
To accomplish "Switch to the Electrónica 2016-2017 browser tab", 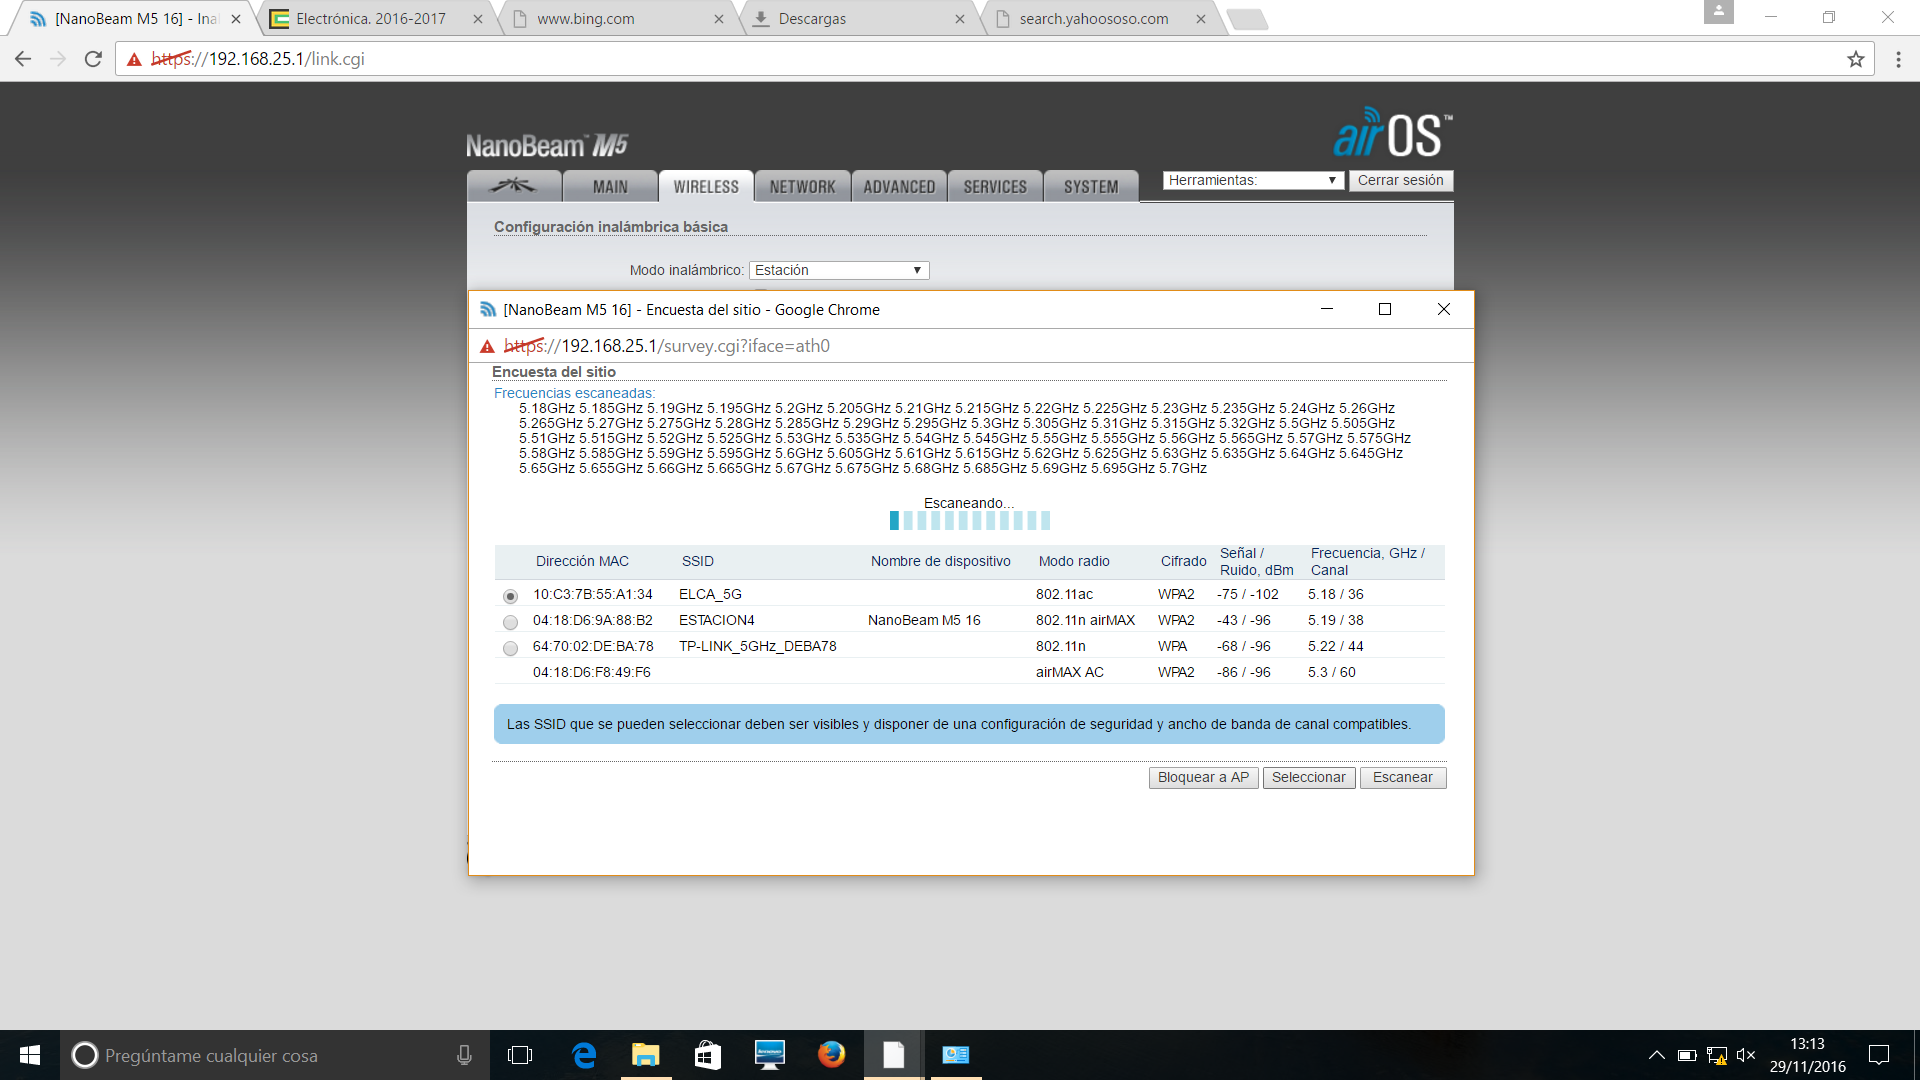I will point(370,19).
